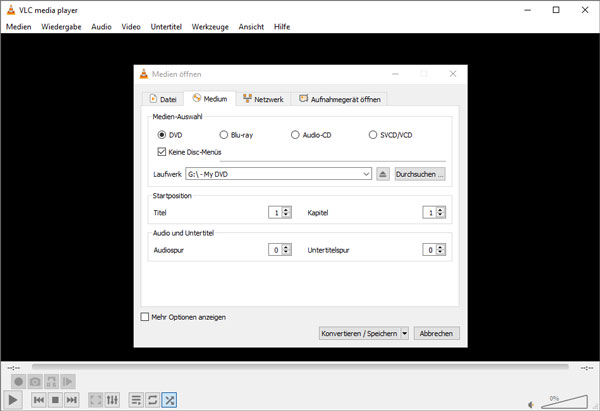Increase the Titel spinner value
The height and width of the screenshot is (411, 600).
coord(286,209)
